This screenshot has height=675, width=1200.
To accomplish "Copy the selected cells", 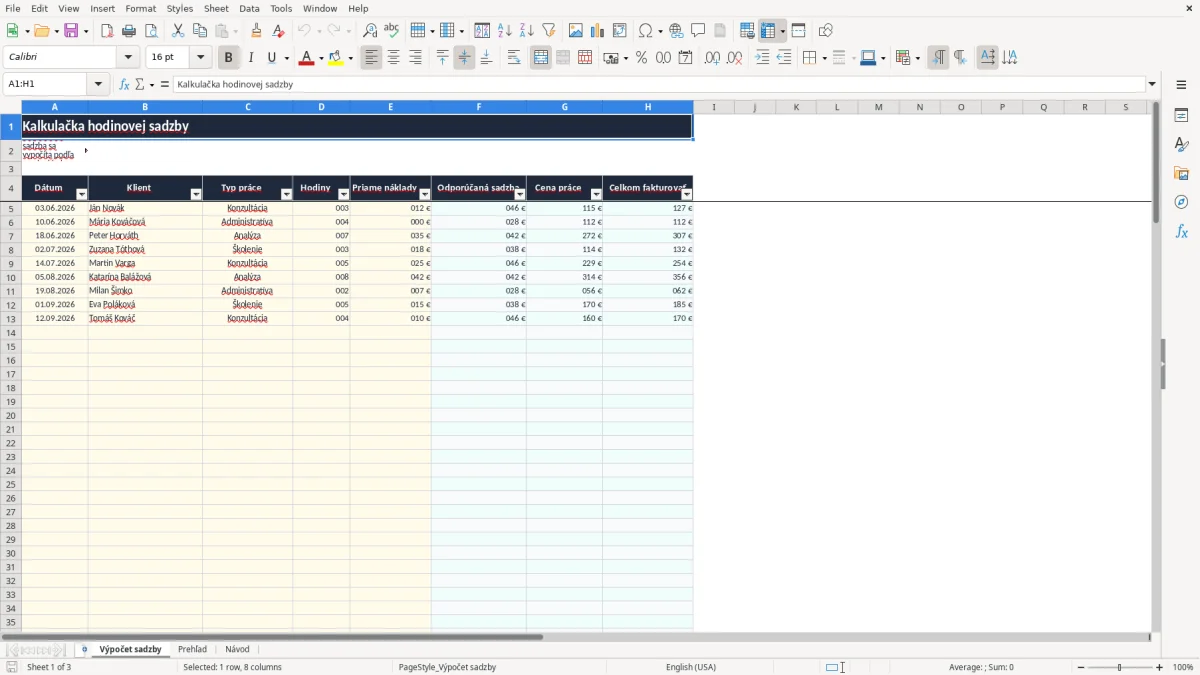I will point(200,31).
